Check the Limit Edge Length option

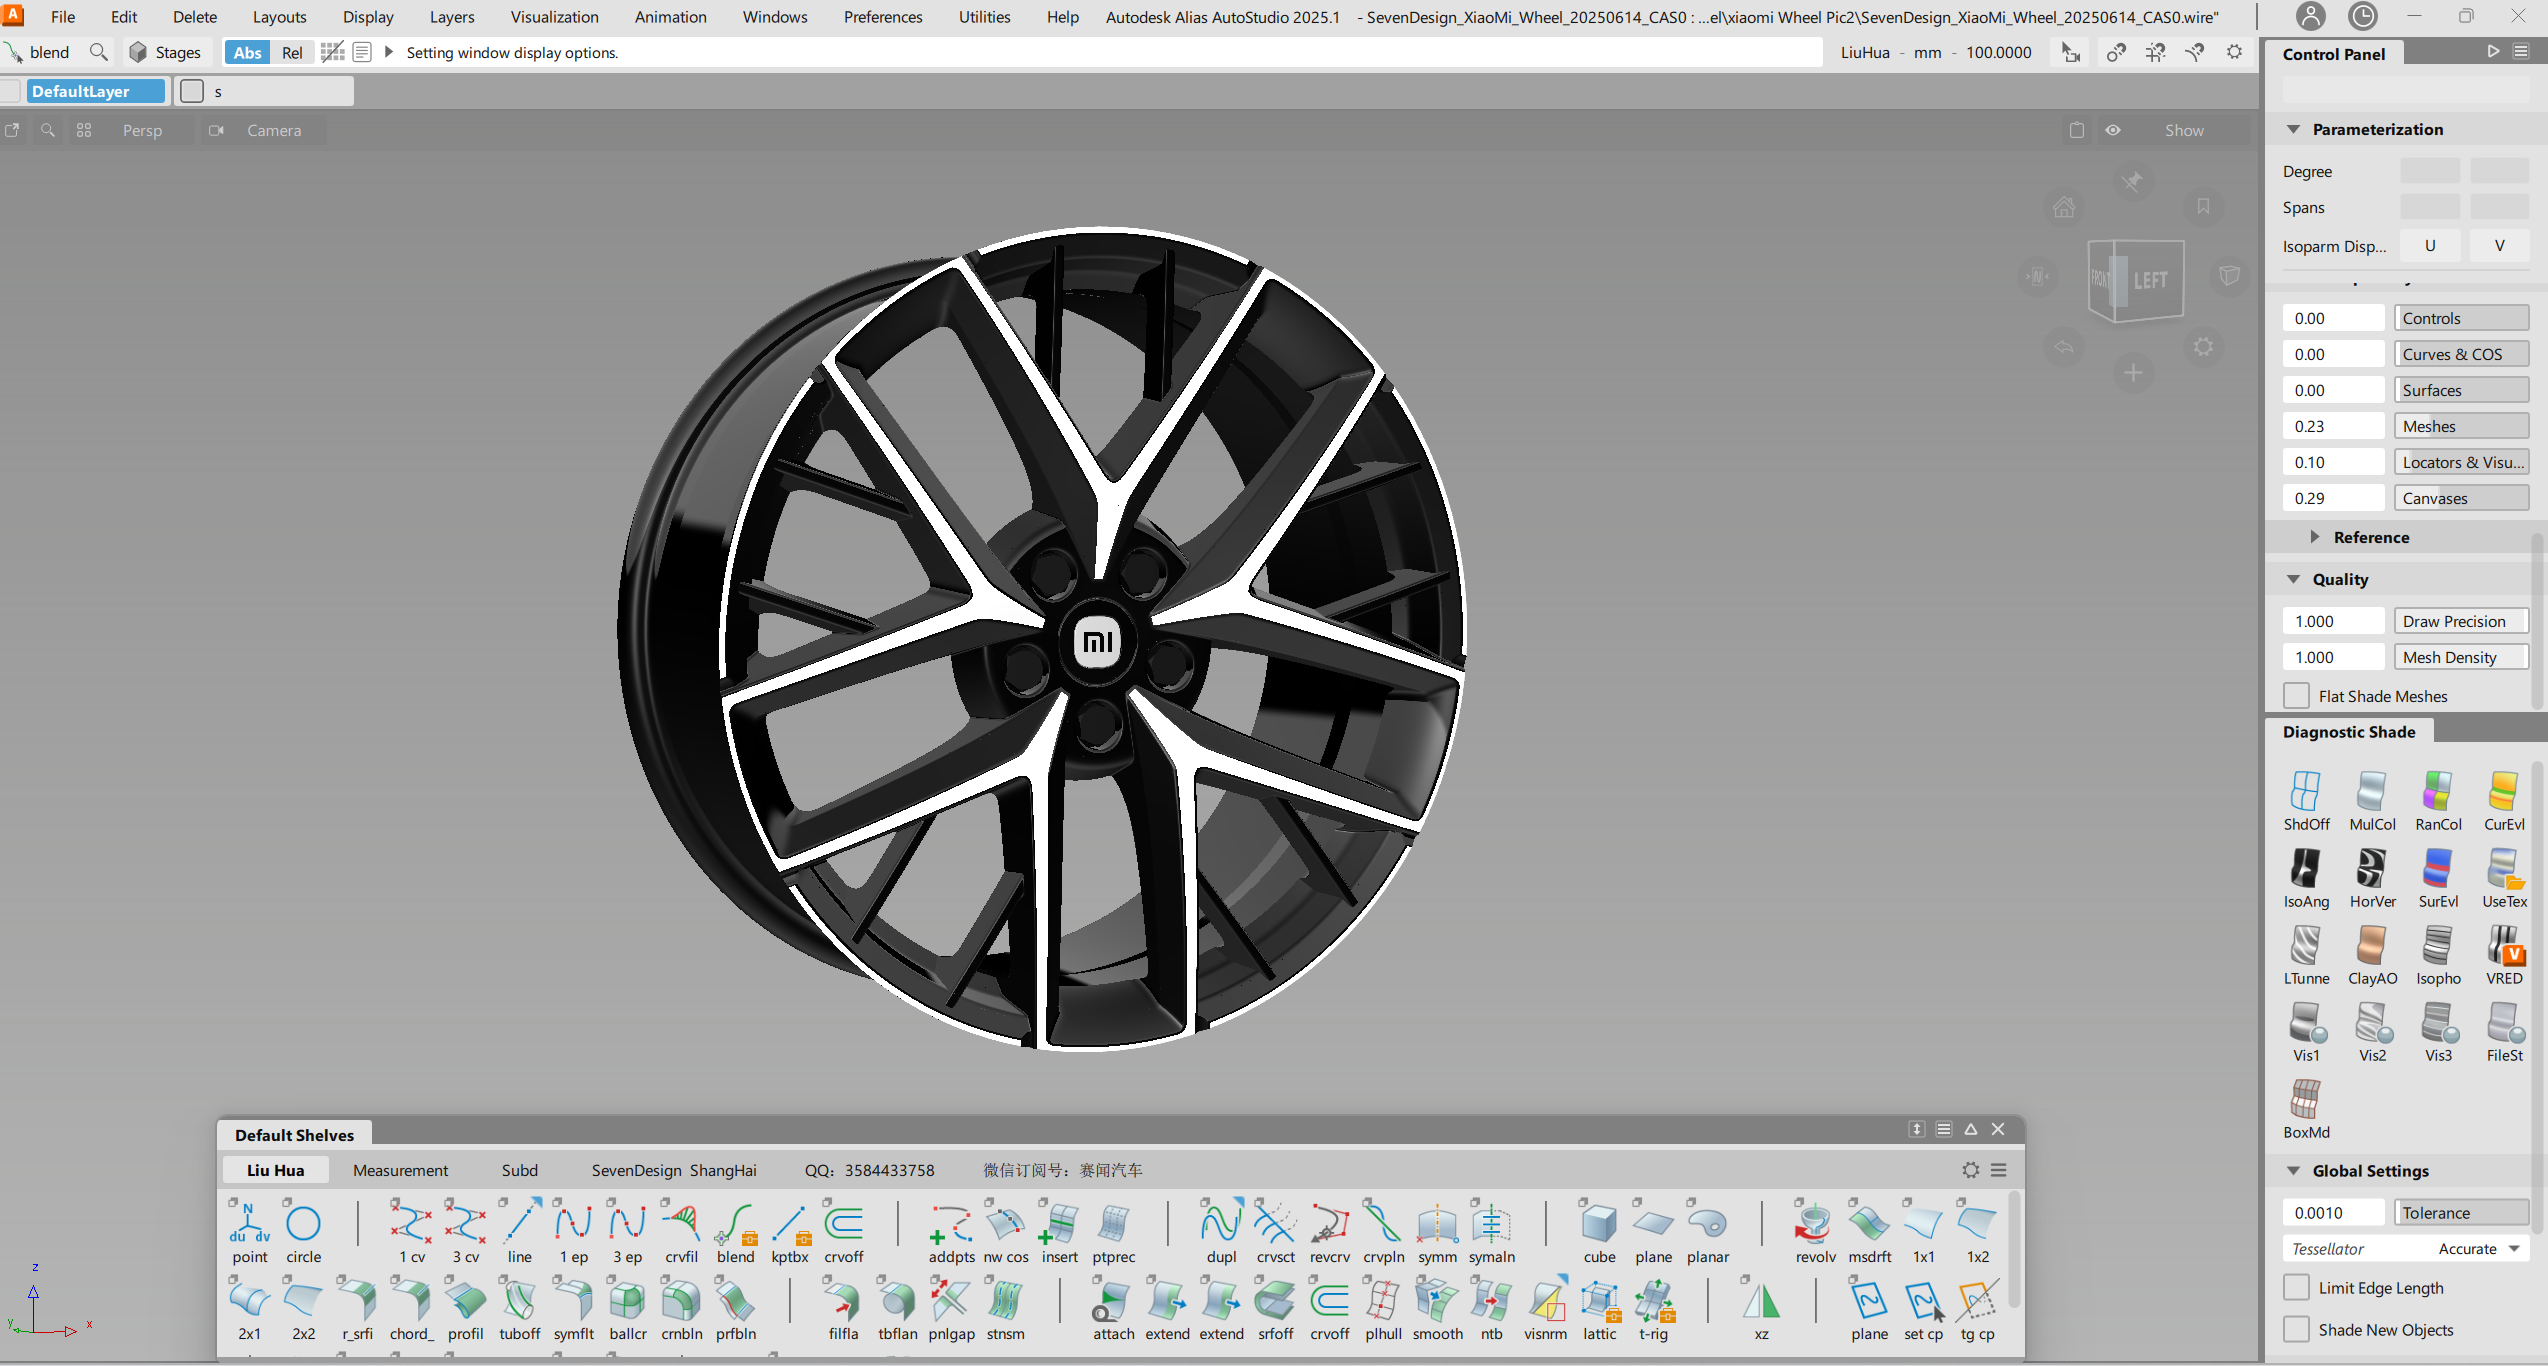coord(2297,1288)
